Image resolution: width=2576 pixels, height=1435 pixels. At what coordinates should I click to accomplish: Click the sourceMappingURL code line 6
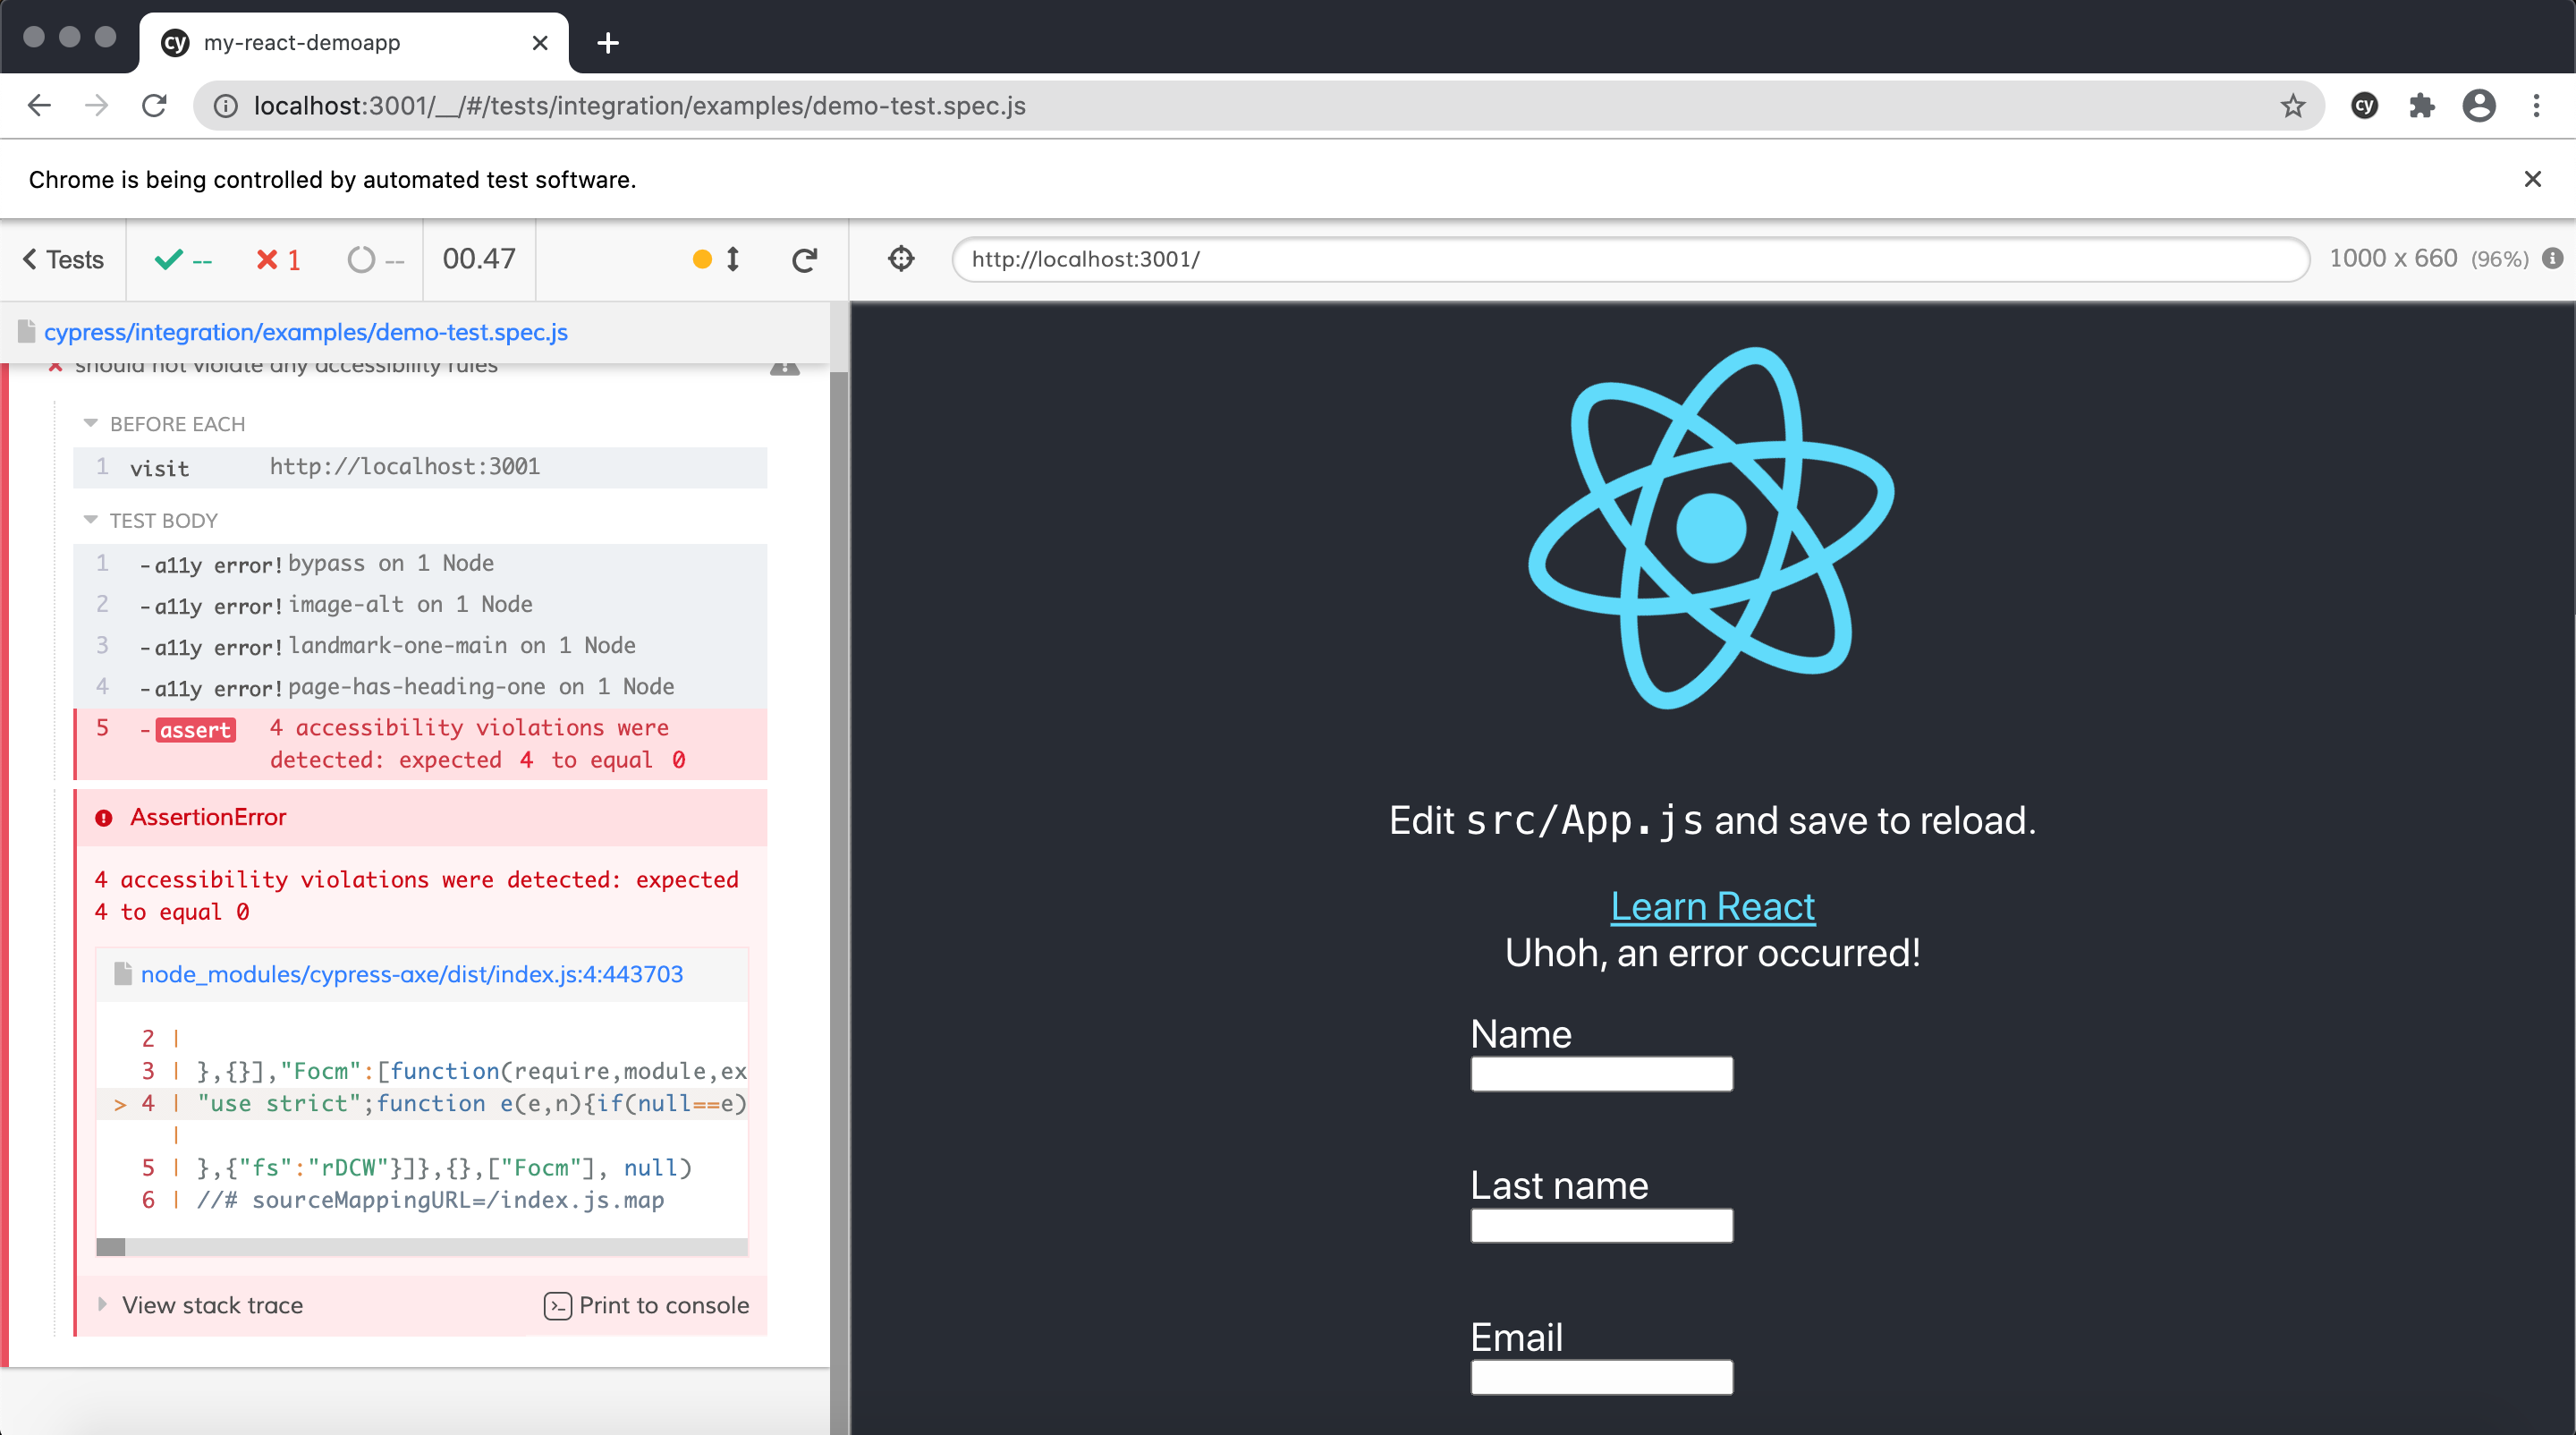pos(430,1200)
